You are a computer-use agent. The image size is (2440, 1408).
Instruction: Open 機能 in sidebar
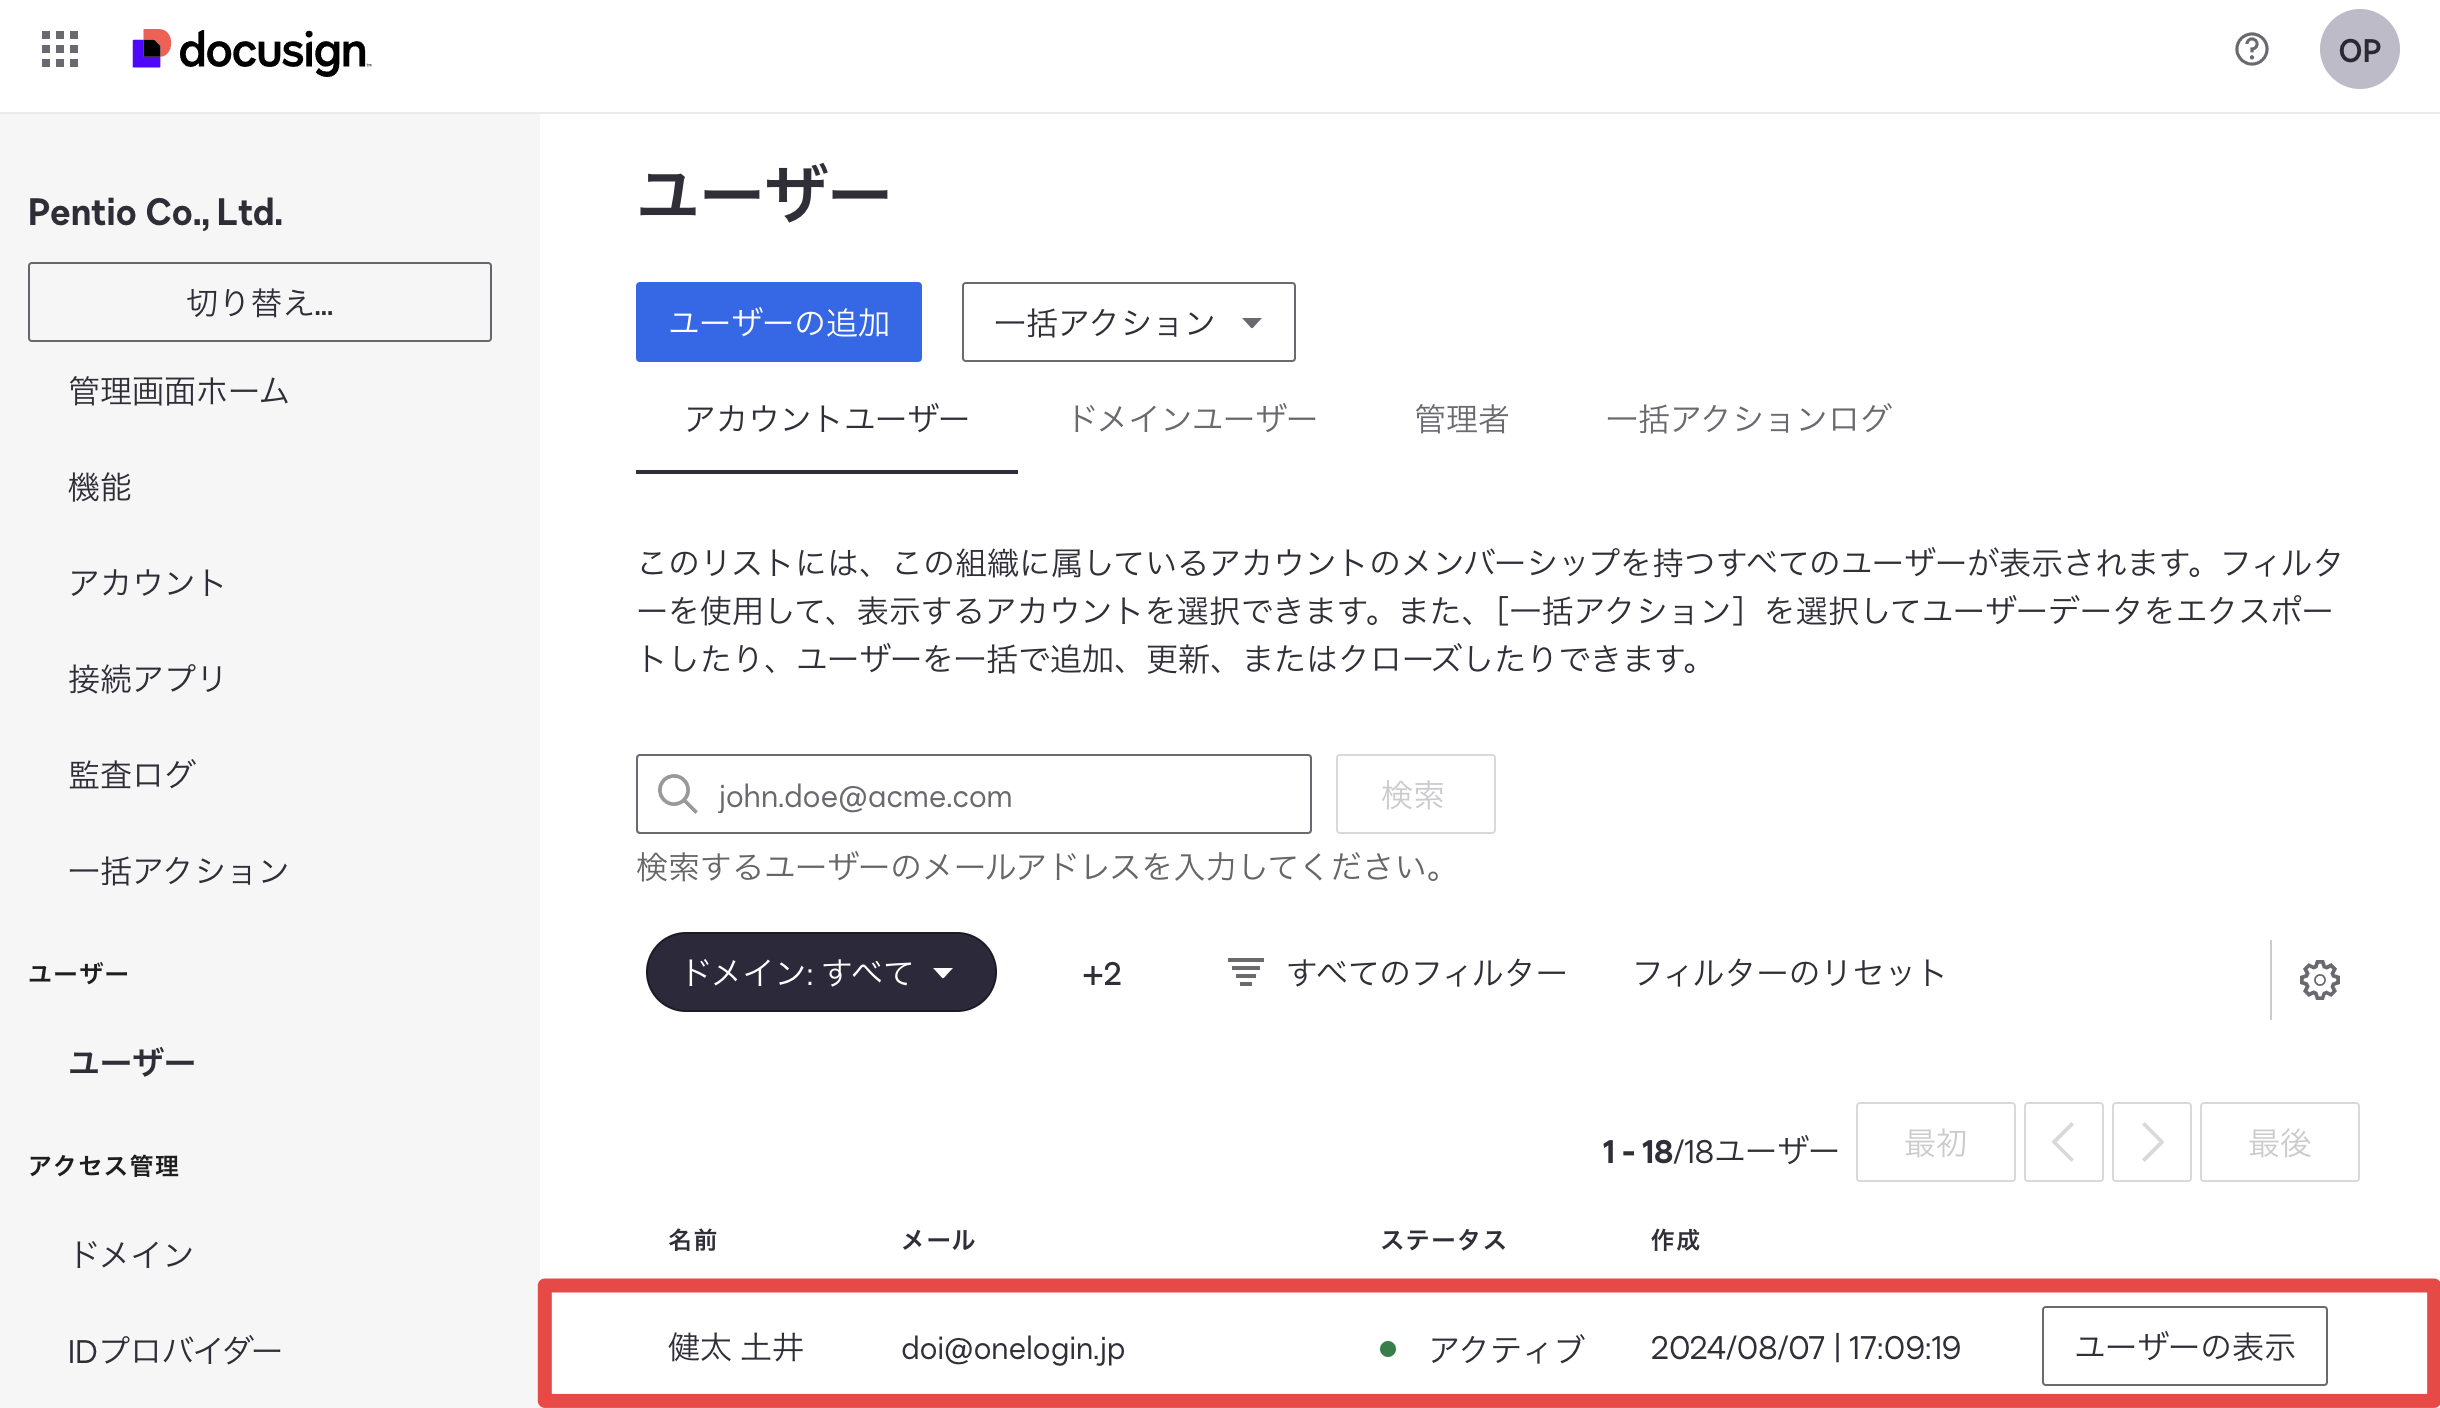100,487
